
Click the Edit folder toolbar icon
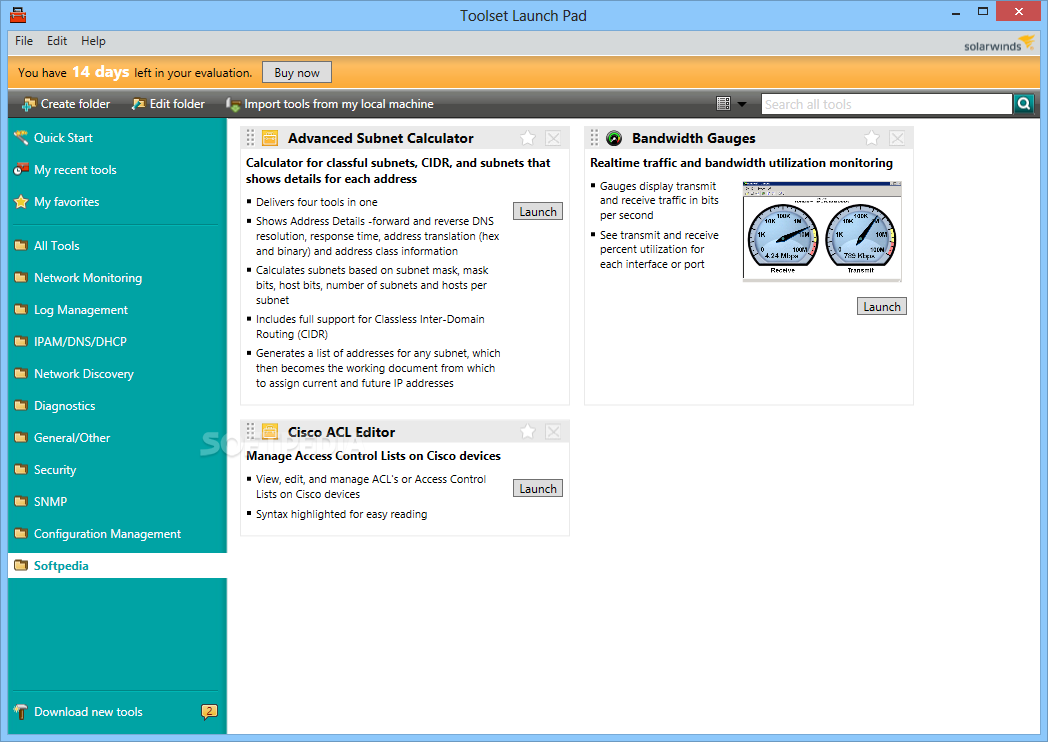pyautogui.click(x=138, y=104)
